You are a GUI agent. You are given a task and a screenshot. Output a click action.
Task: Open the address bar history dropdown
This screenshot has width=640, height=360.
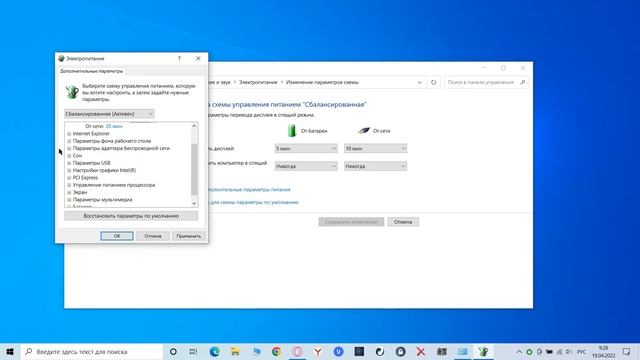coord(420,82)
